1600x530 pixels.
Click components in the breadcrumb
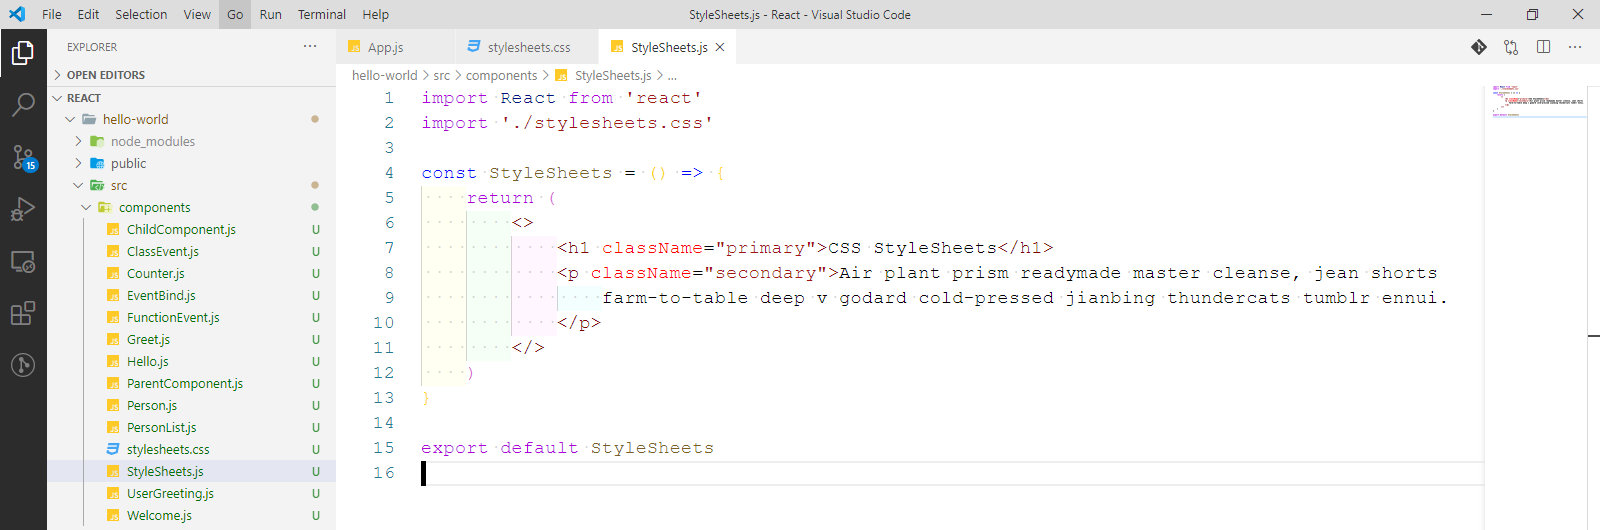point(501,75)
